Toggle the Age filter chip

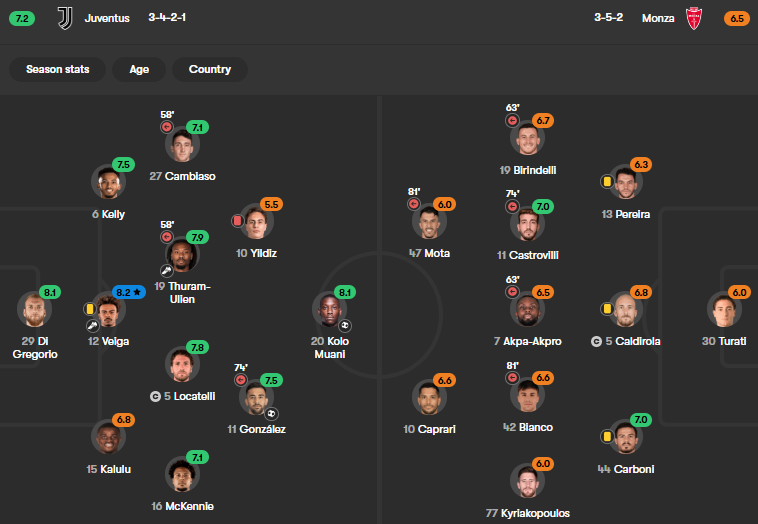pos(139,69)
